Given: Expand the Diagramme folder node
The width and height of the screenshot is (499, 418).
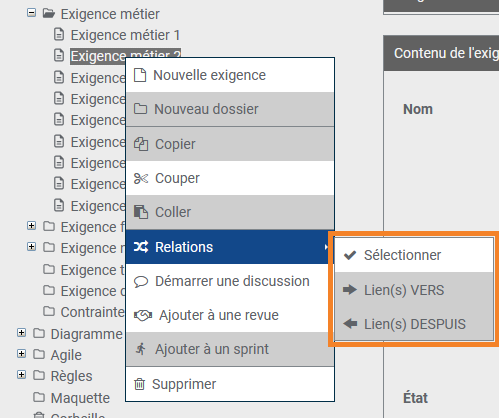Looking at the screenshot, I should click(21, 332).
